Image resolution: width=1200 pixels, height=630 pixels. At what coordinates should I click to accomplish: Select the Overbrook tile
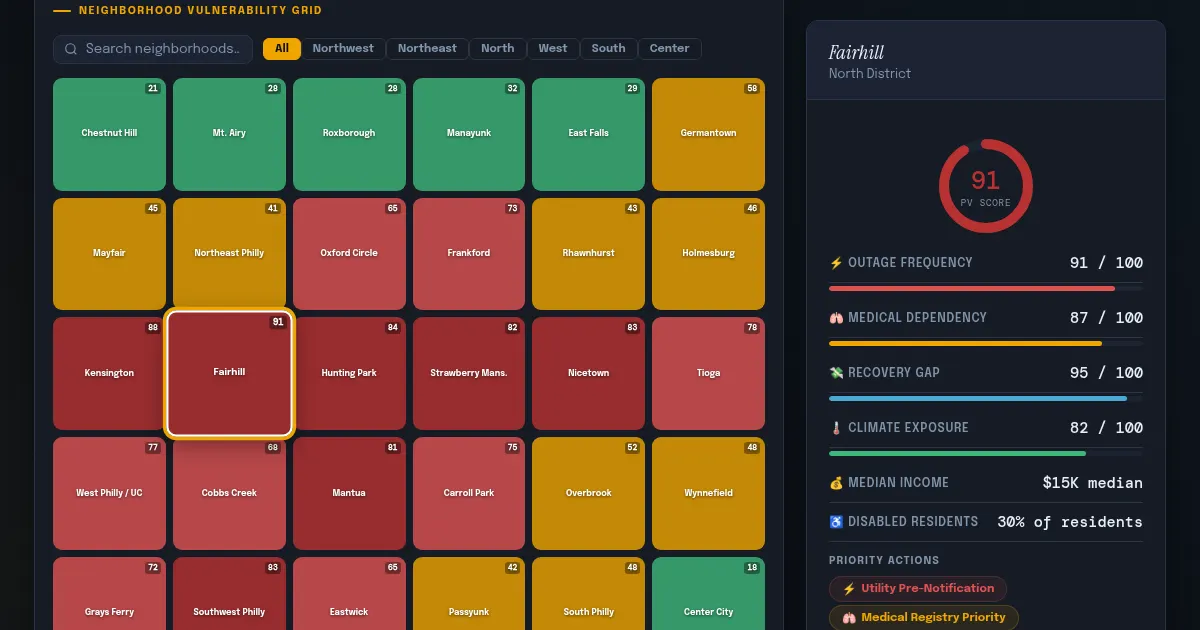coord(588,494)
